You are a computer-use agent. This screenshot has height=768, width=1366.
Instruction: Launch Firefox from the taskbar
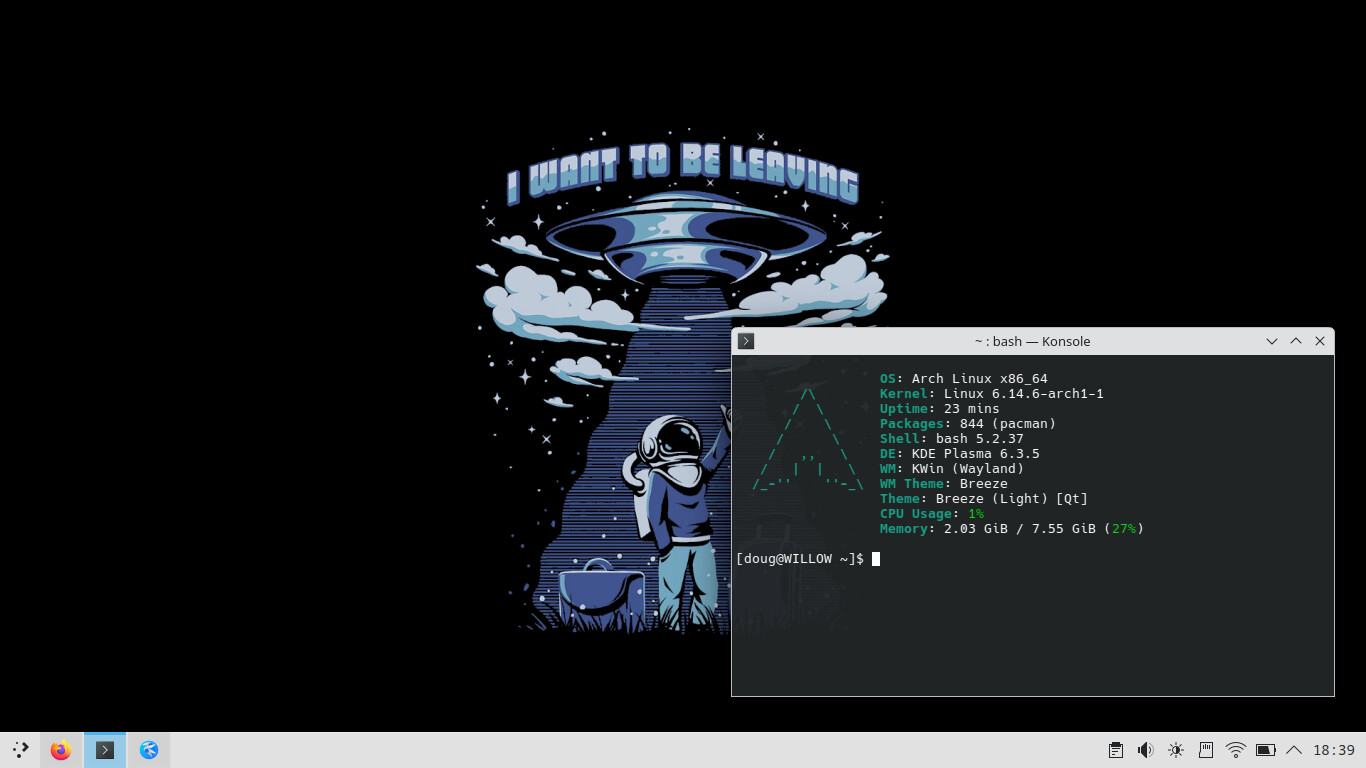[61, 750]
